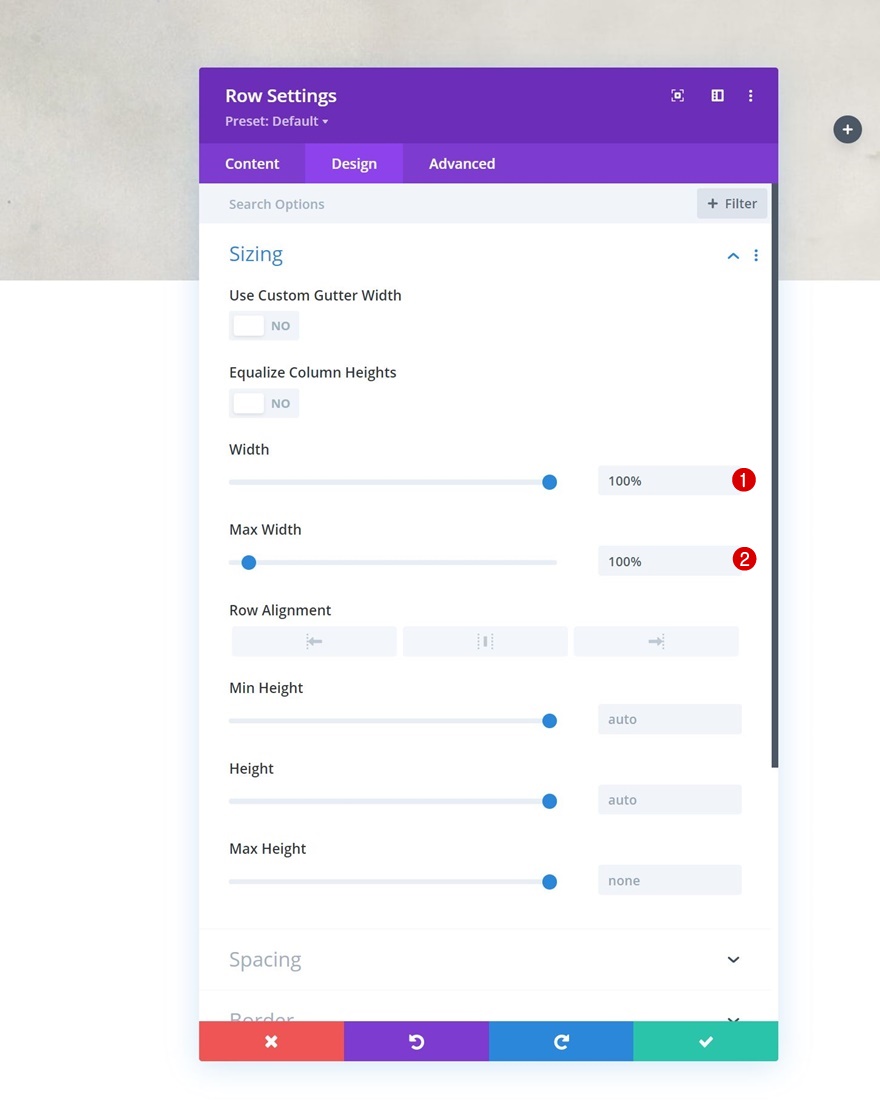
Task: Open the Sizing section options menu
Action: (x=756, y=255)
